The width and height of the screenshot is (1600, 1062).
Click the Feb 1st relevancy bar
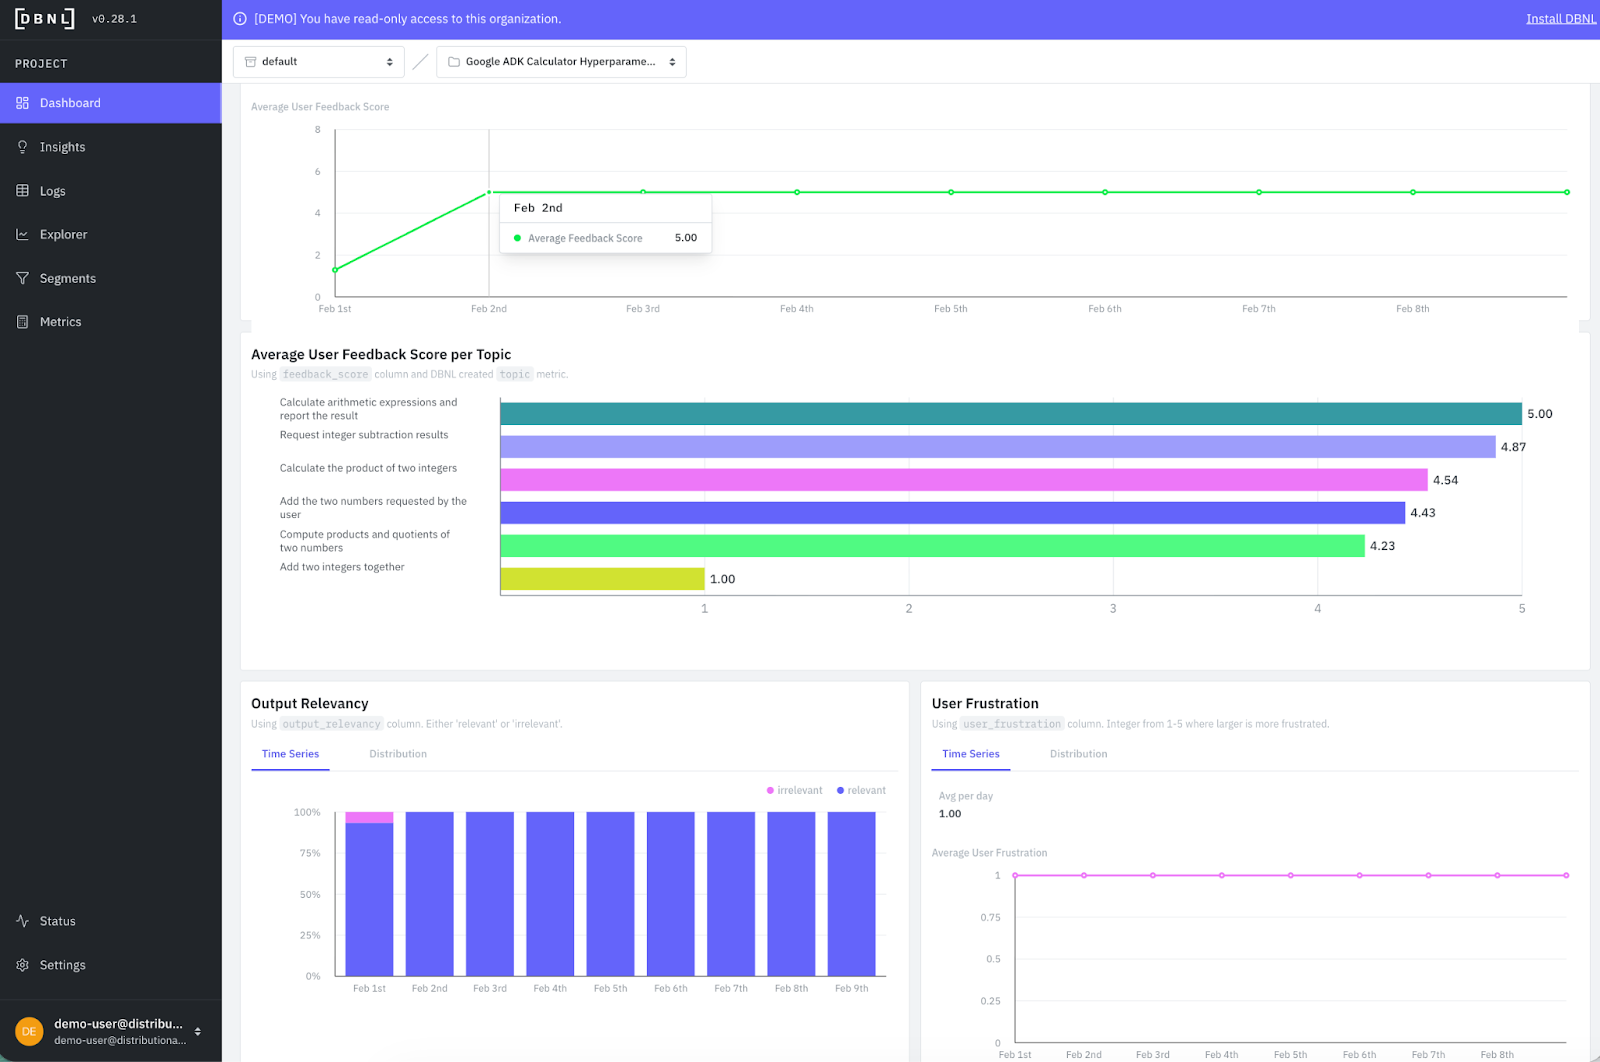pos(369,894)
